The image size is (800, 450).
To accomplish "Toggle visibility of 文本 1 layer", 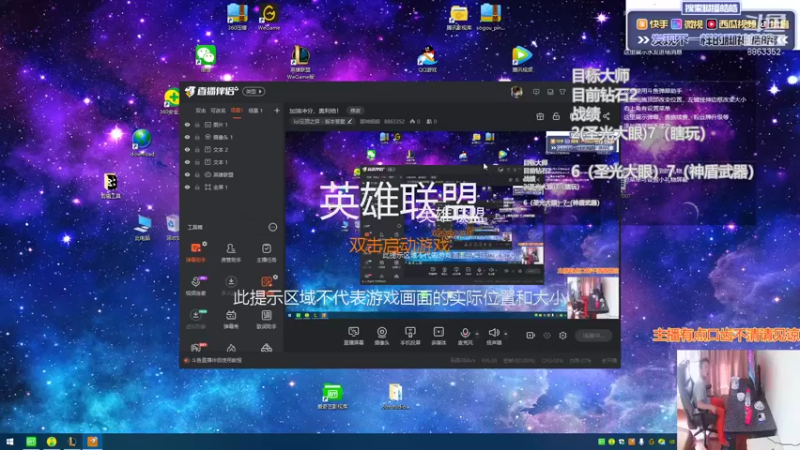I will pos(187,162).
